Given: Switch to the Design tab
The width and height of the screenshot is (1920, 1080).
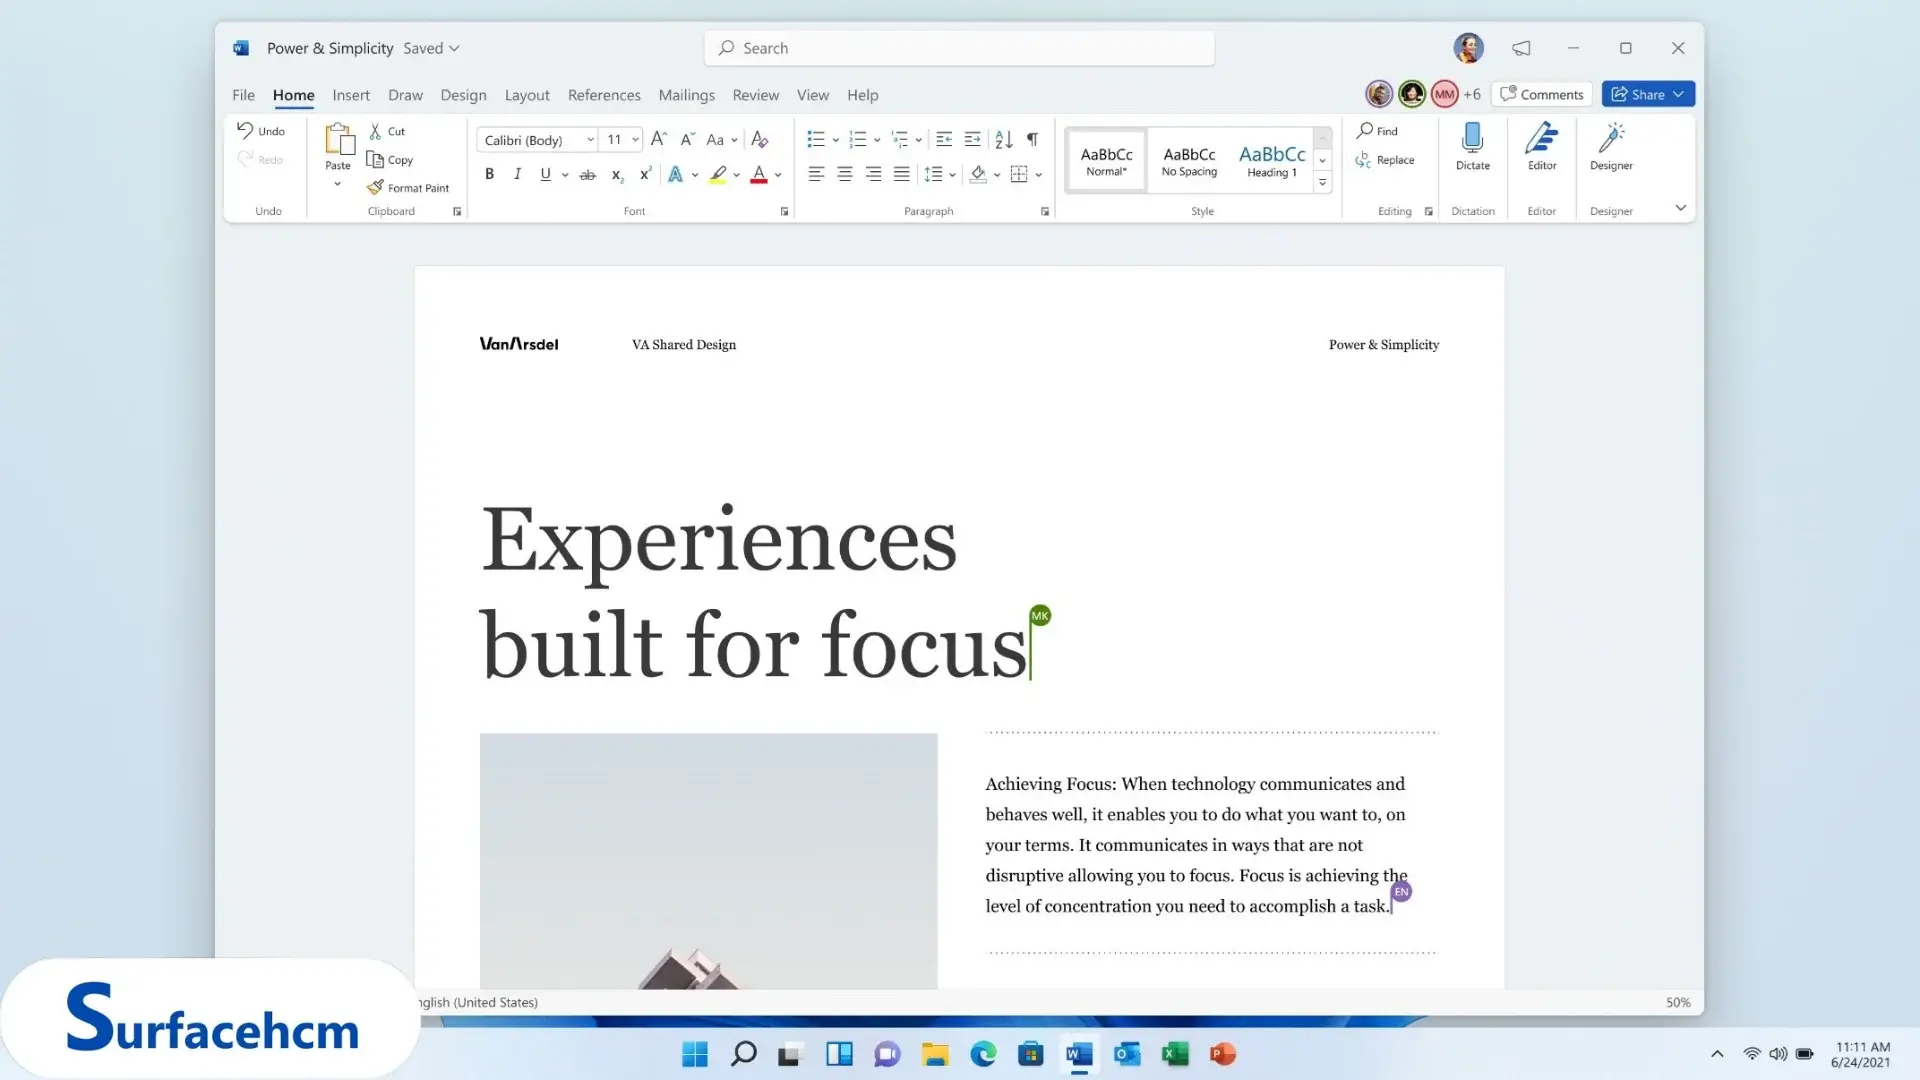Looking at the screenshot, I should pyautogui.click(x=463, y=95).
